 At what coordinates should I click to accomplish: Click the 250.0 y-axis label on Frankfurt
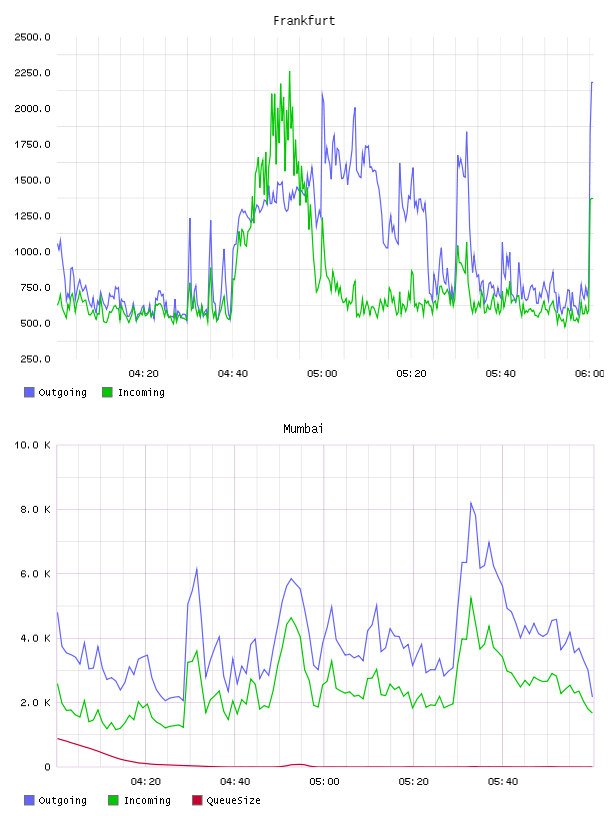tap(35, 359)
